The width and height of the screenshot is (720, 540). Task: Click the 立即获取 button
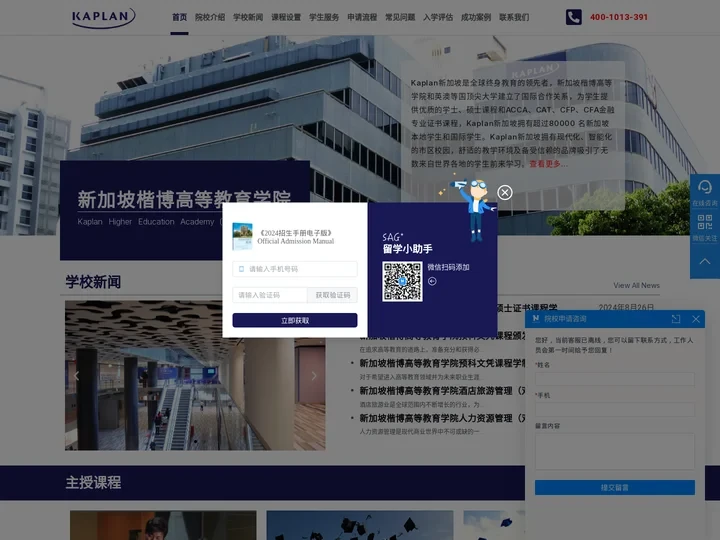point(295,321)
